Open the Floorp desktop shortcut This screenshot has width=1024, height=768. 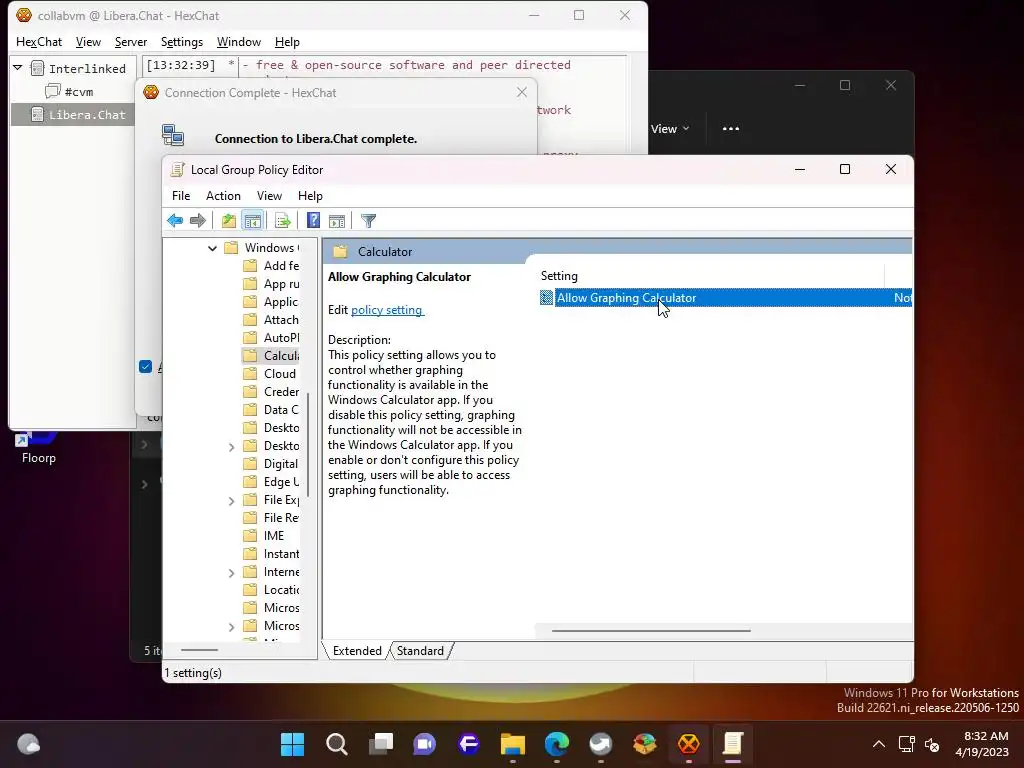point(37,448)
